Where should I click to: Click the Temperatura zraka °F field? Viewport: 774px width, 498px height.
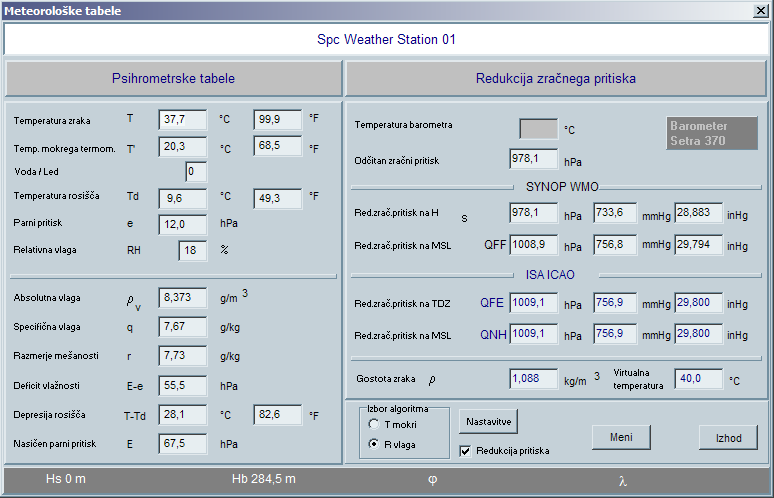(277, 119)
